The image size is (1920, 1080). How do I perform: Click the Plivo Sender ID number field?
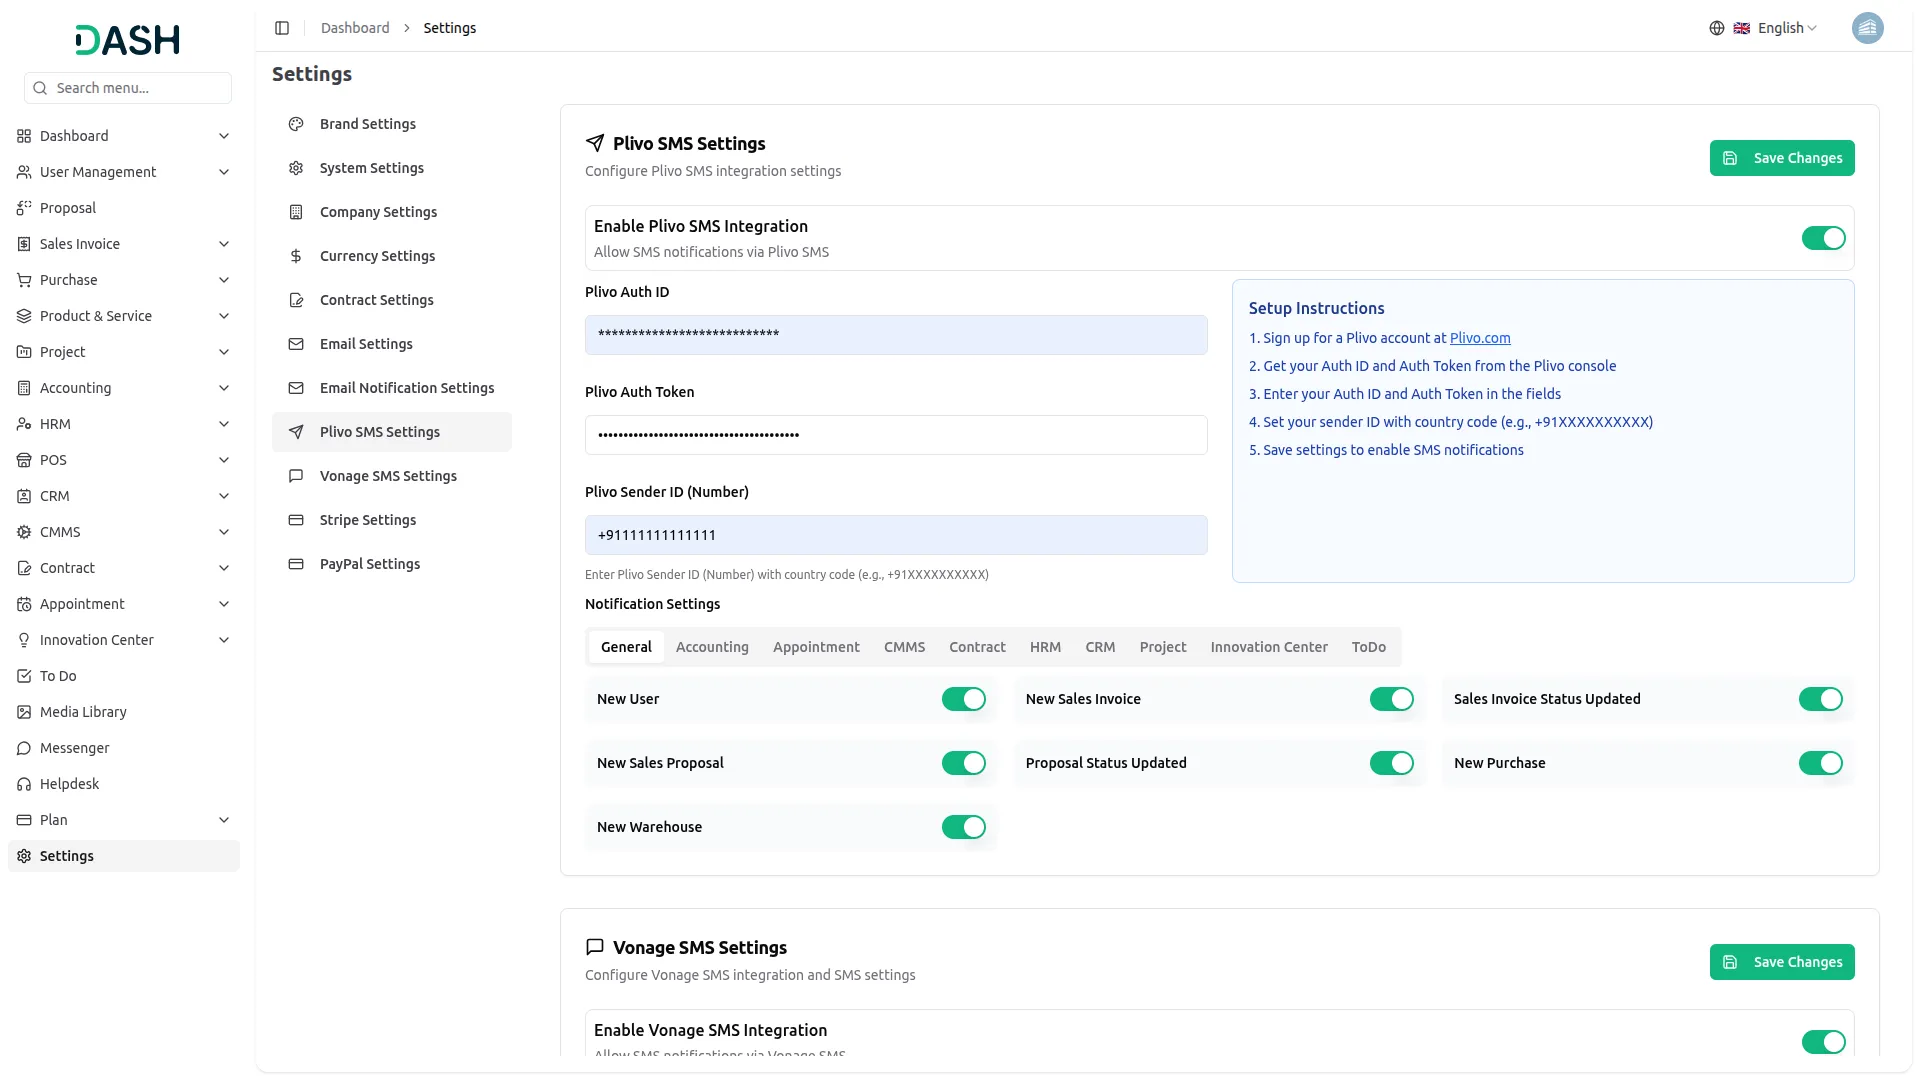tap(896, 535)
